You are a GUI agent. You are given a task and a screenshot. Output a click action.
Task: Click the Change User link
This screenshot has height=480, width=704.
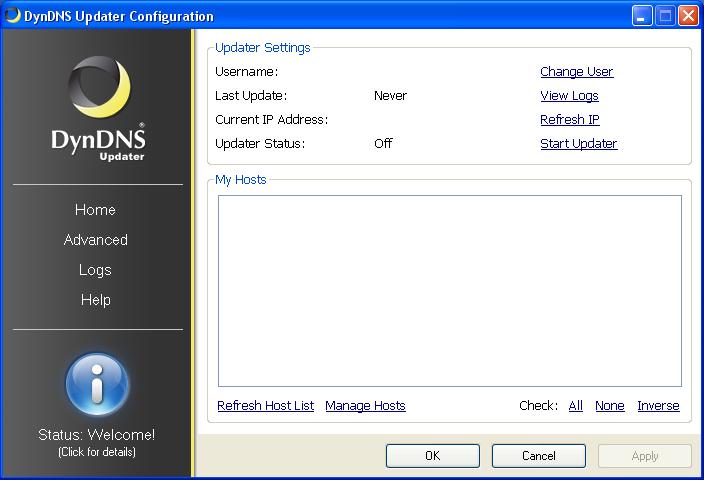[x=576, y=71]
